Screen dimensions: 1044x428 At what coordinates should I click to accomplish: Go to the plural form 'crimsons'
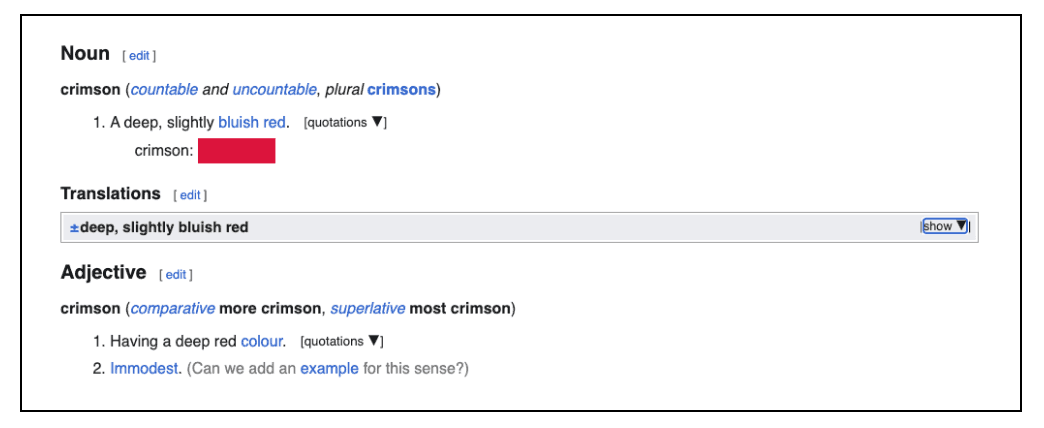(x=401, y=90)
